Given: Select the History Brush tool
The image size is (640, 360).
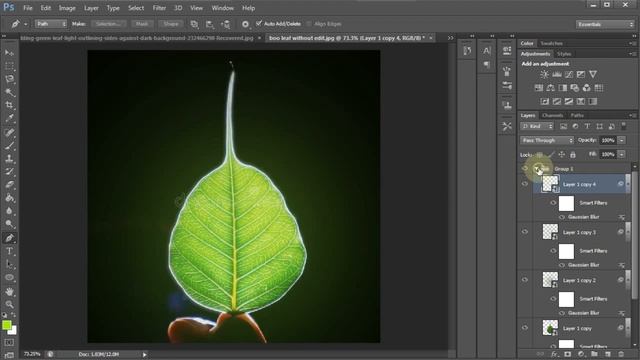Looking at the screenshot, I should click(9, 171).
